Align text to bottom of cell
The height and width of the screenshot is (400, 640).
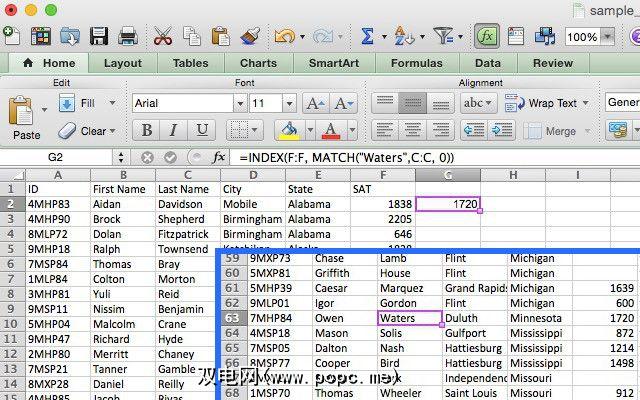coord(440,103)
